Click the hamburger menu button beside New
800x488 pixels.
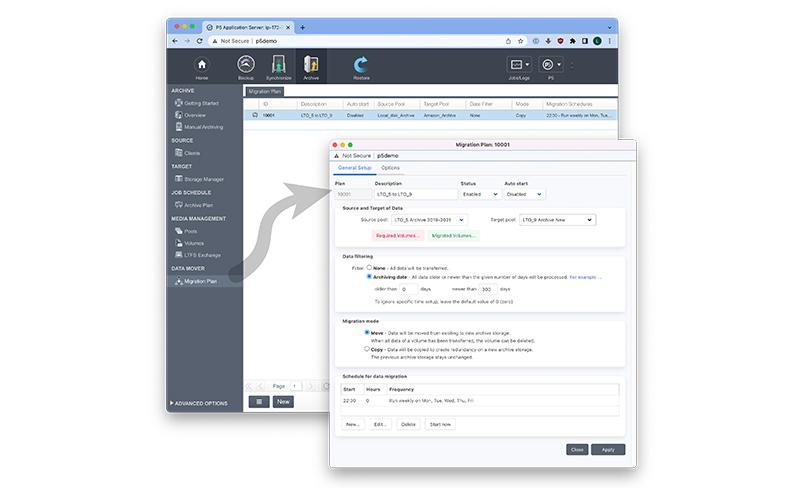pyautogui.click(x=259, y=401)
